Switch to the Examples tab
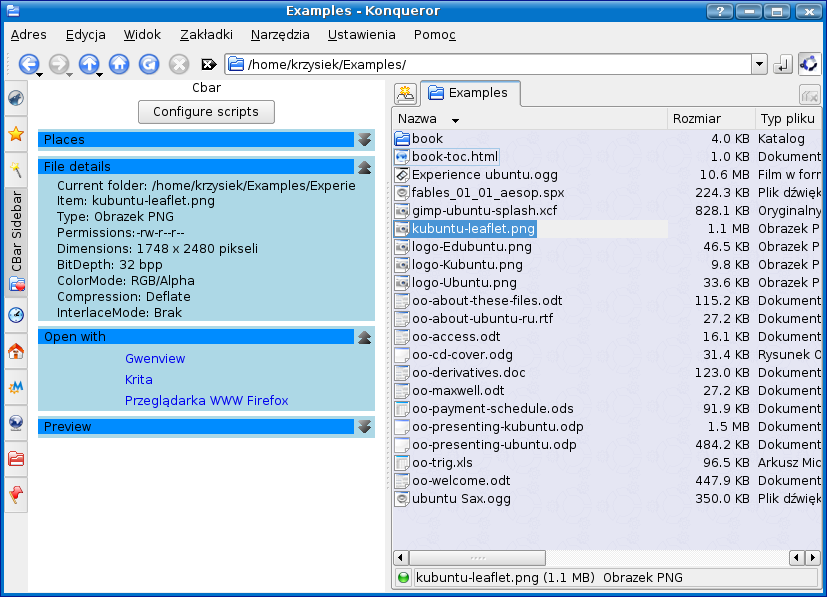 (x=469, y=93)
